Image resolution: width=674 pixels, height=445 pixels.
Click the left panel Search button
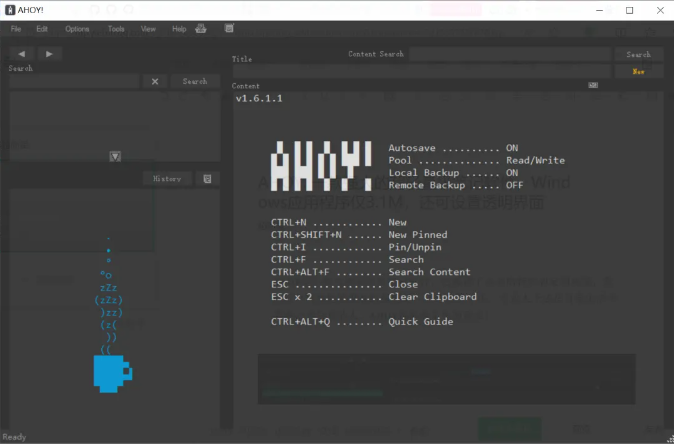tap(195, 81)
